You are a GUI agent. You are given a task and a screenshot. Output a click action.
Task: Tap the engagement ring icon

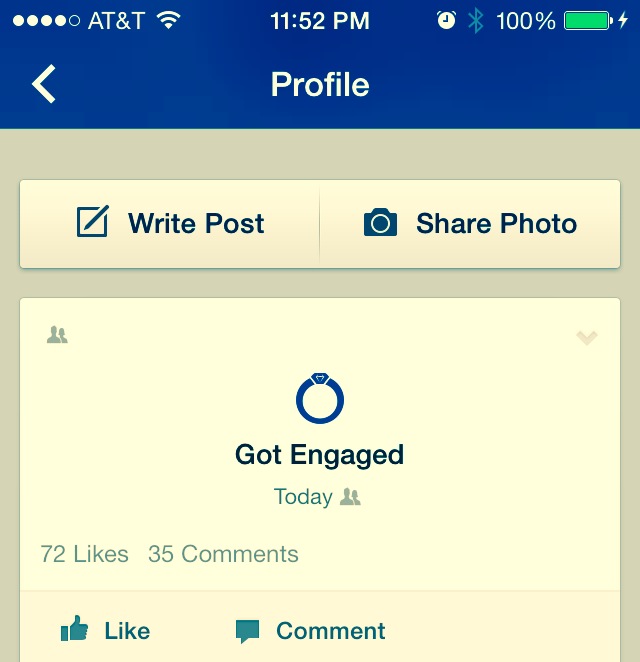[320, 398]
